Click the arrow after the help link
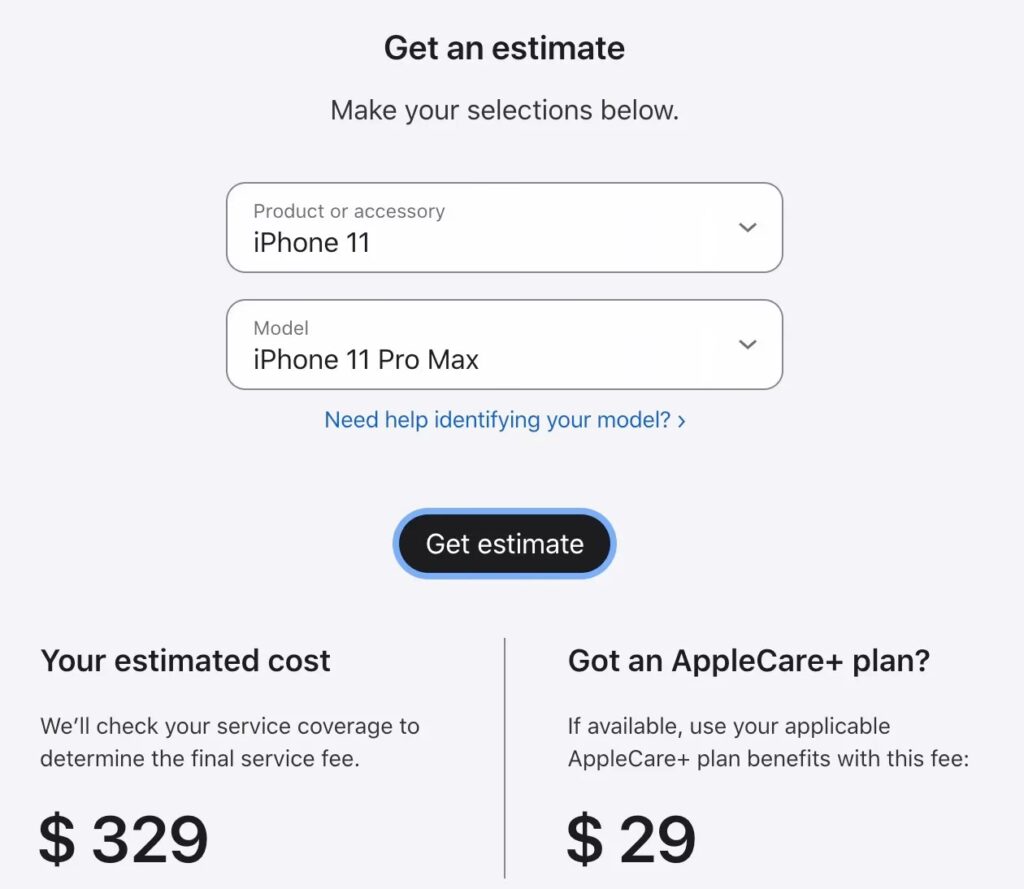The image size is (1024, 889). 682,421
